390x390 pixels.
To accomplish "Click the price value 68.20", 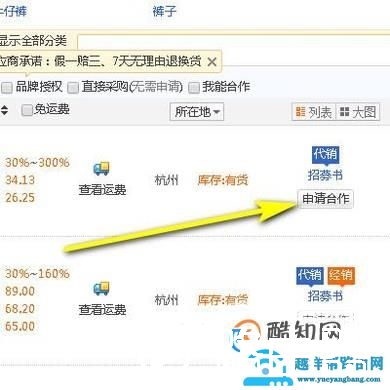I will 20,309.
